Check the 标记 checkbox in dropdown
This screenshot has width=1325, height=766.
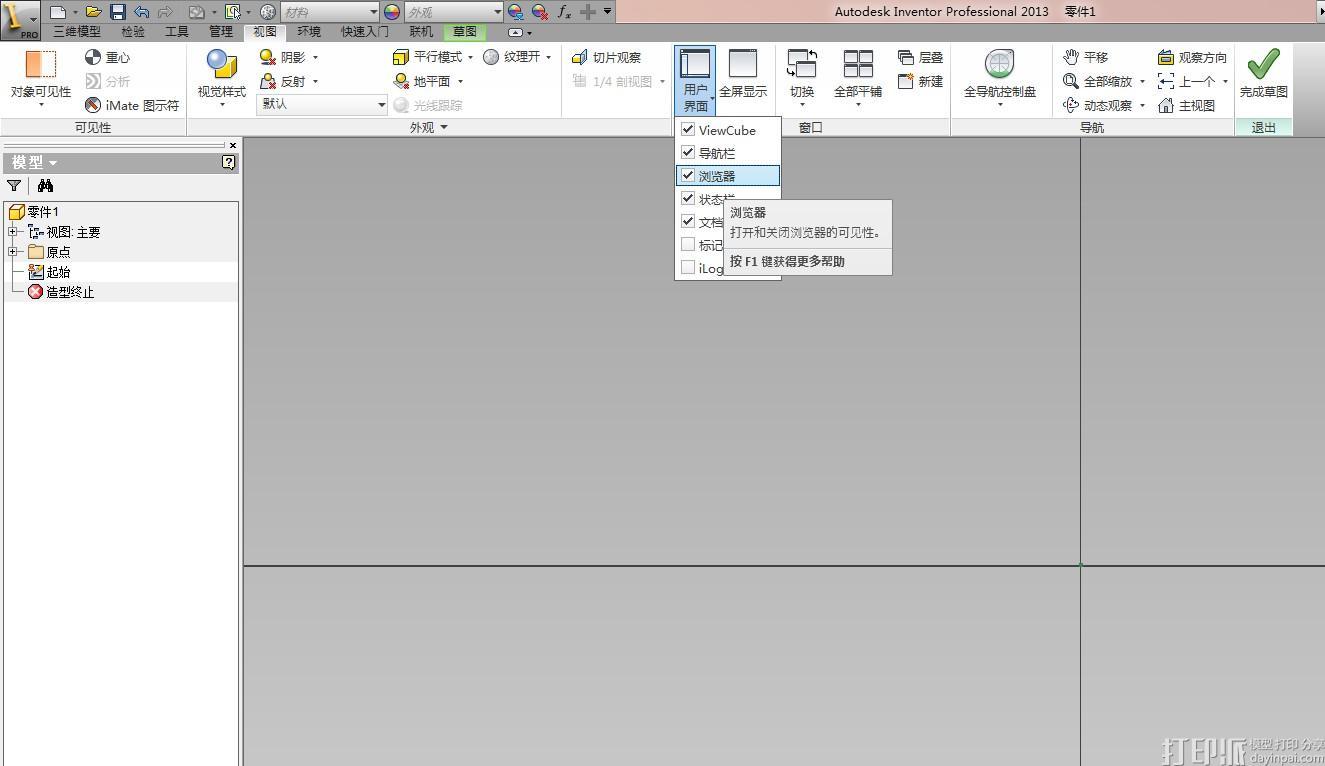(688, 244)
